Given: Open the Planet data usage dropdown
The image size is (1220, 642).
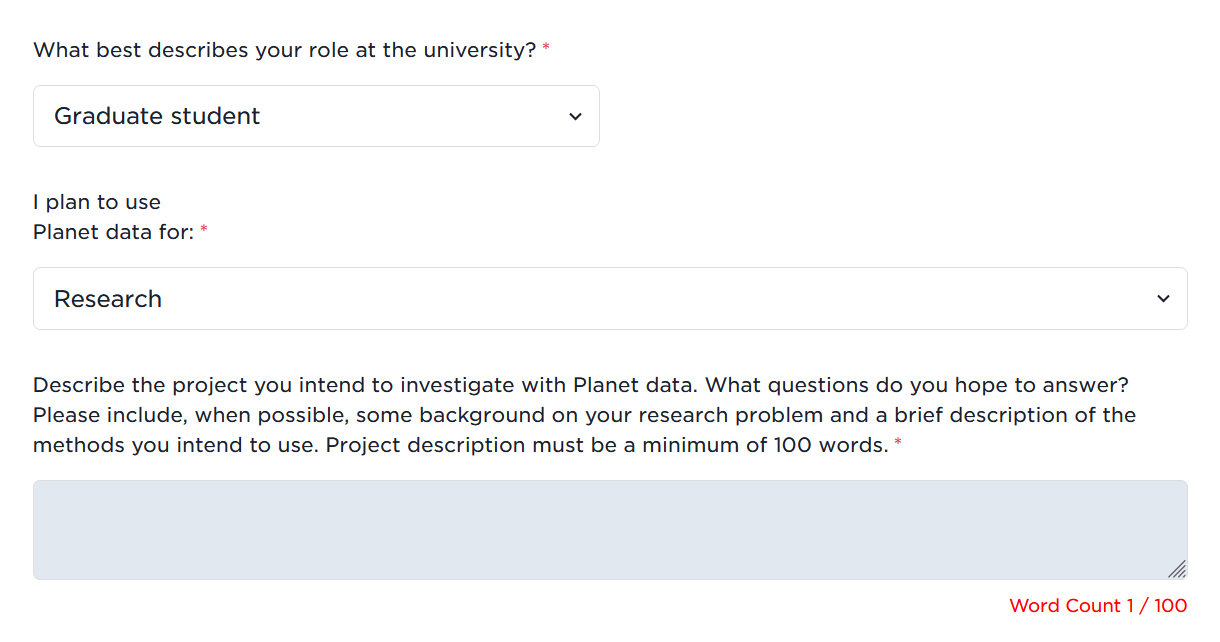Looking at the screenshot, I should (x=610, y=298).
